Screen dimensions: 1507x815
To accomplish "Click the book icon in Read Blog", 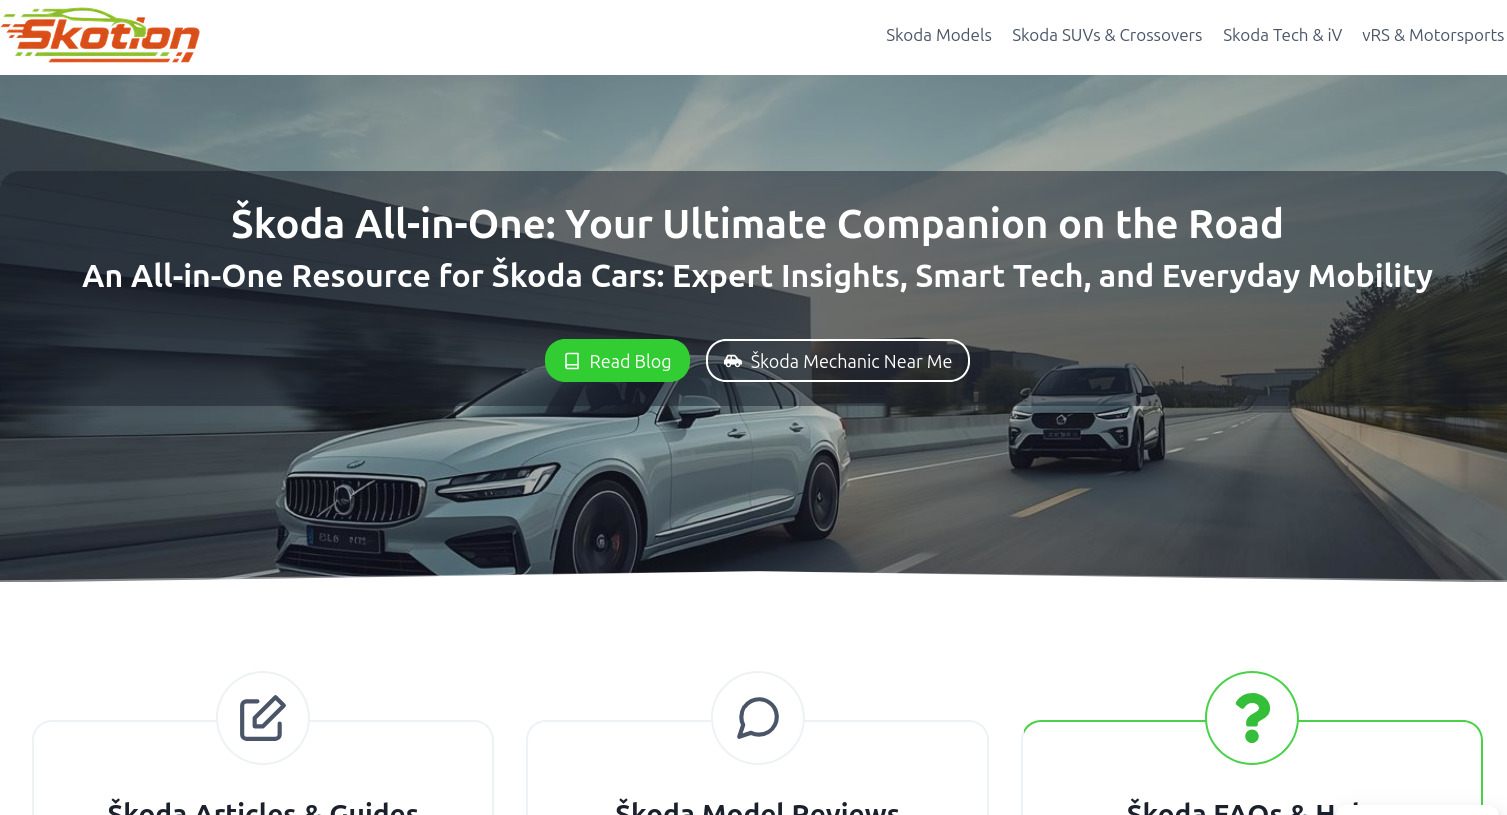I will (572, 361).
